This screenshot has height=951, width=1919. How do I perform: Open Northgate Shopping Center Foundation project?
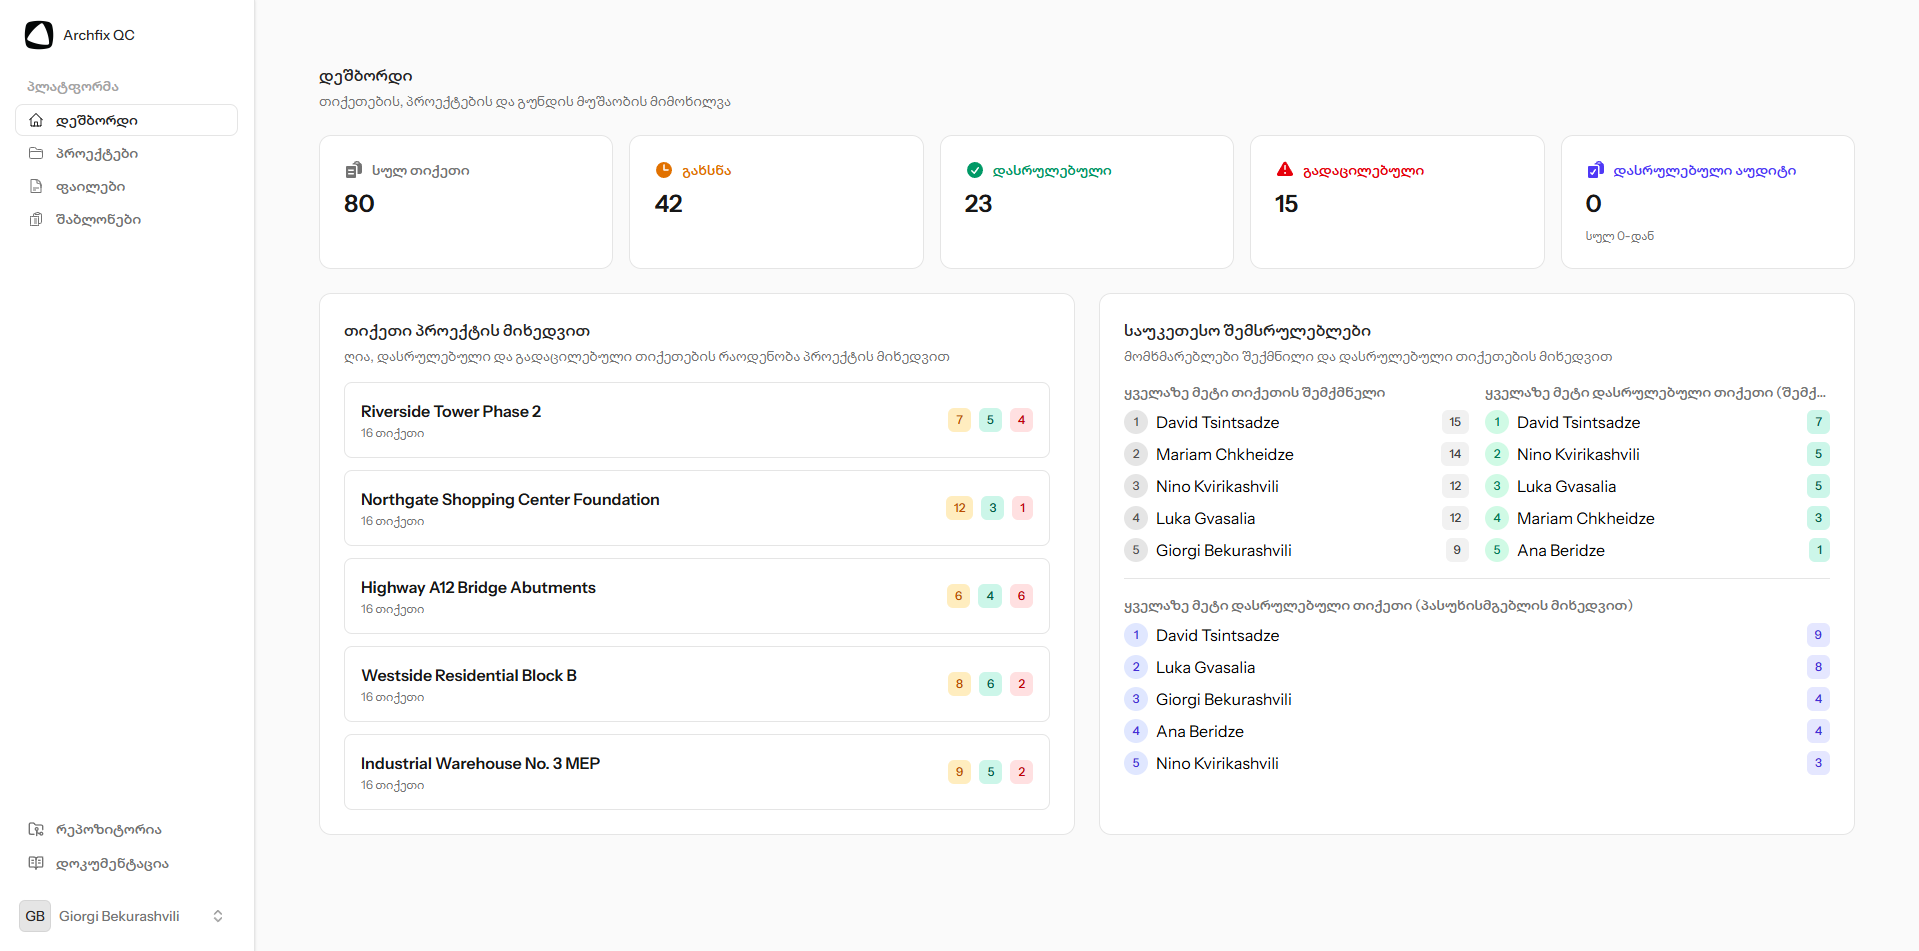pos(510,500)
